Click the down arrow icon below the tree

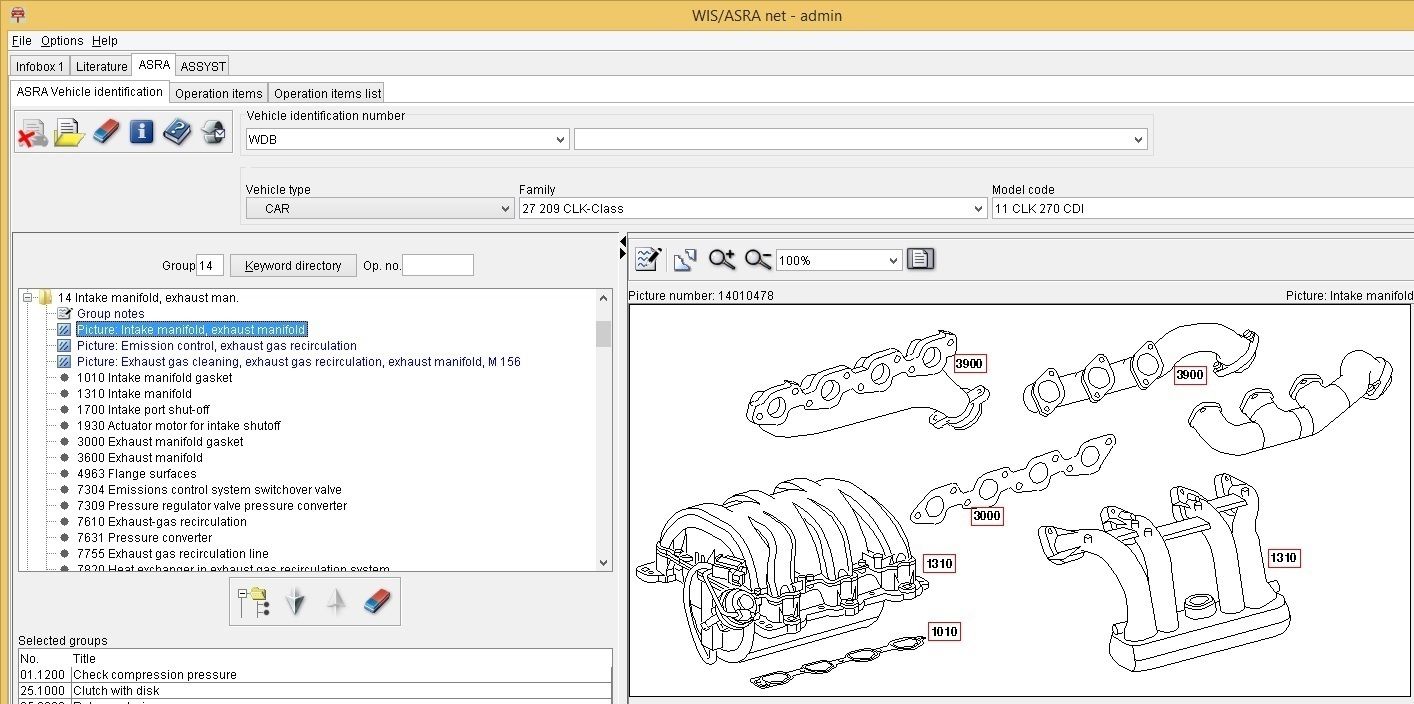point(295,601)
